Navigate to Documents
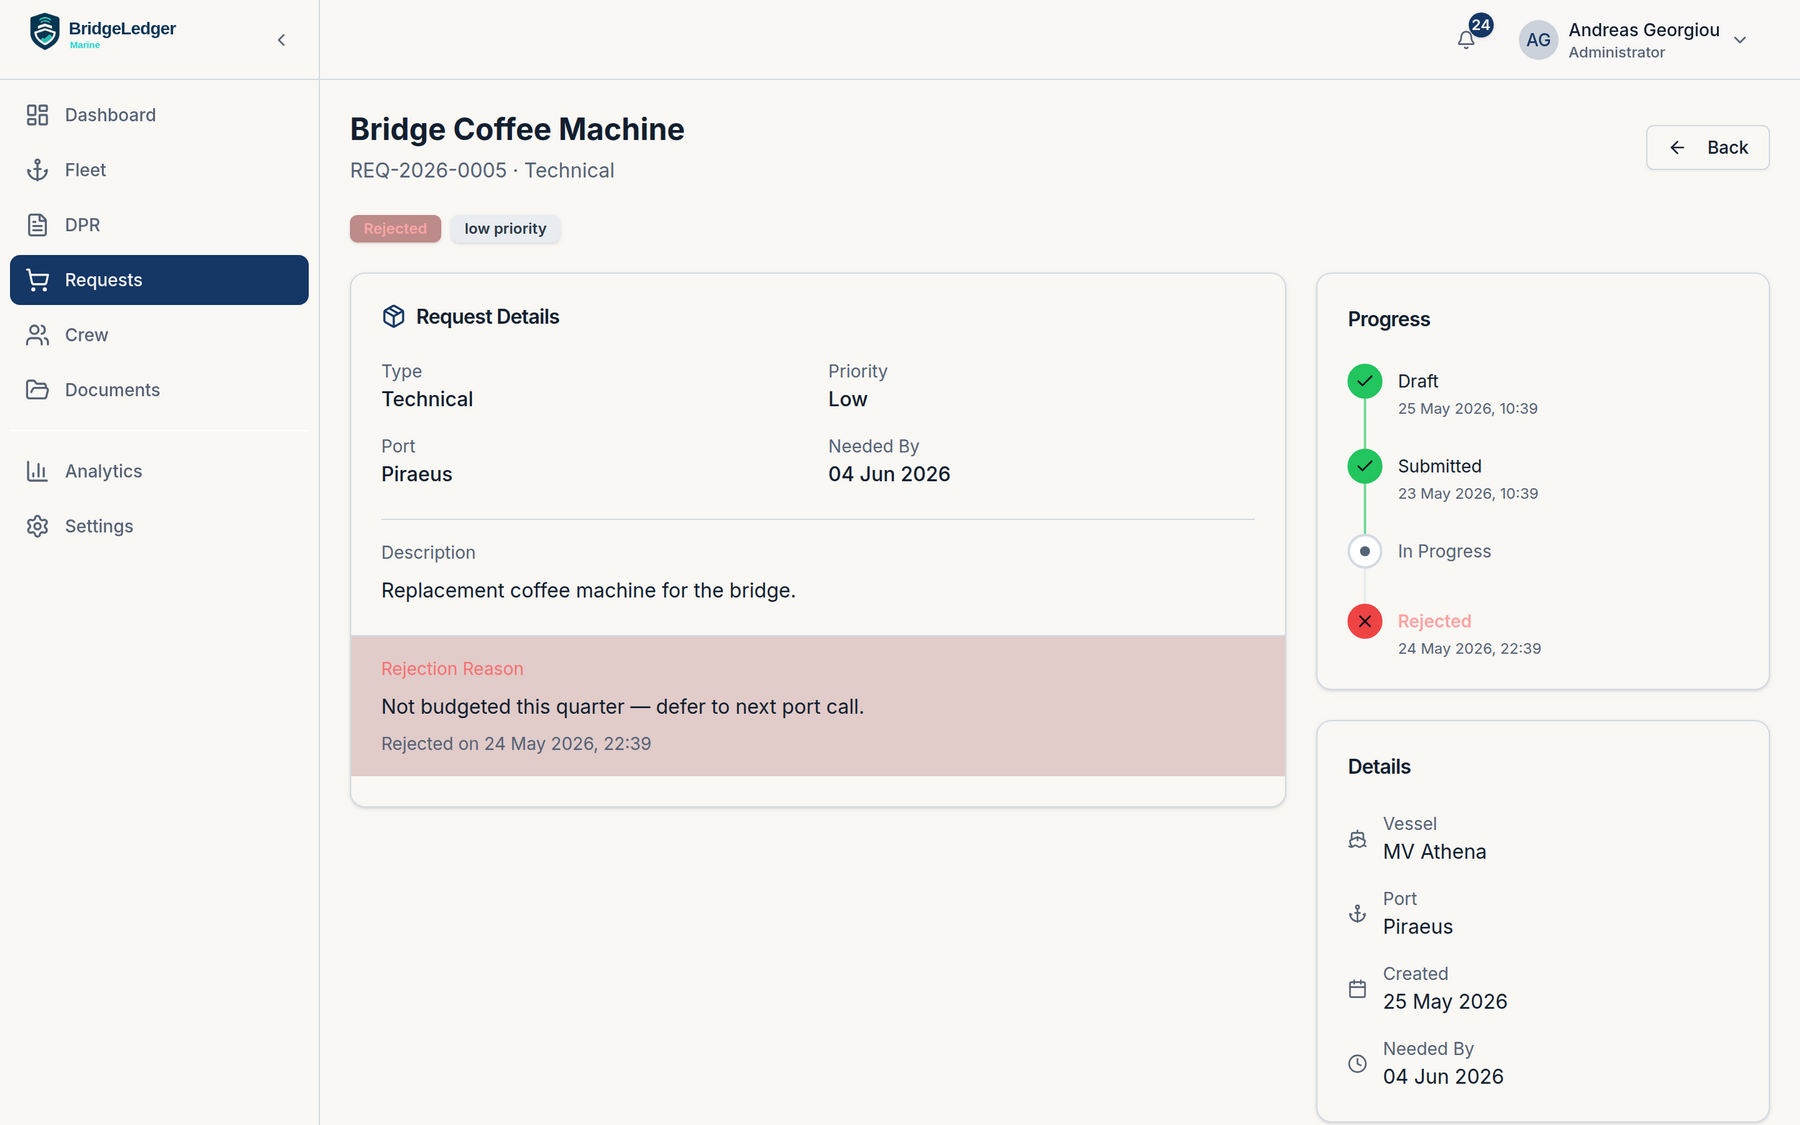Screen dimensions: 1800x1125 159,390
